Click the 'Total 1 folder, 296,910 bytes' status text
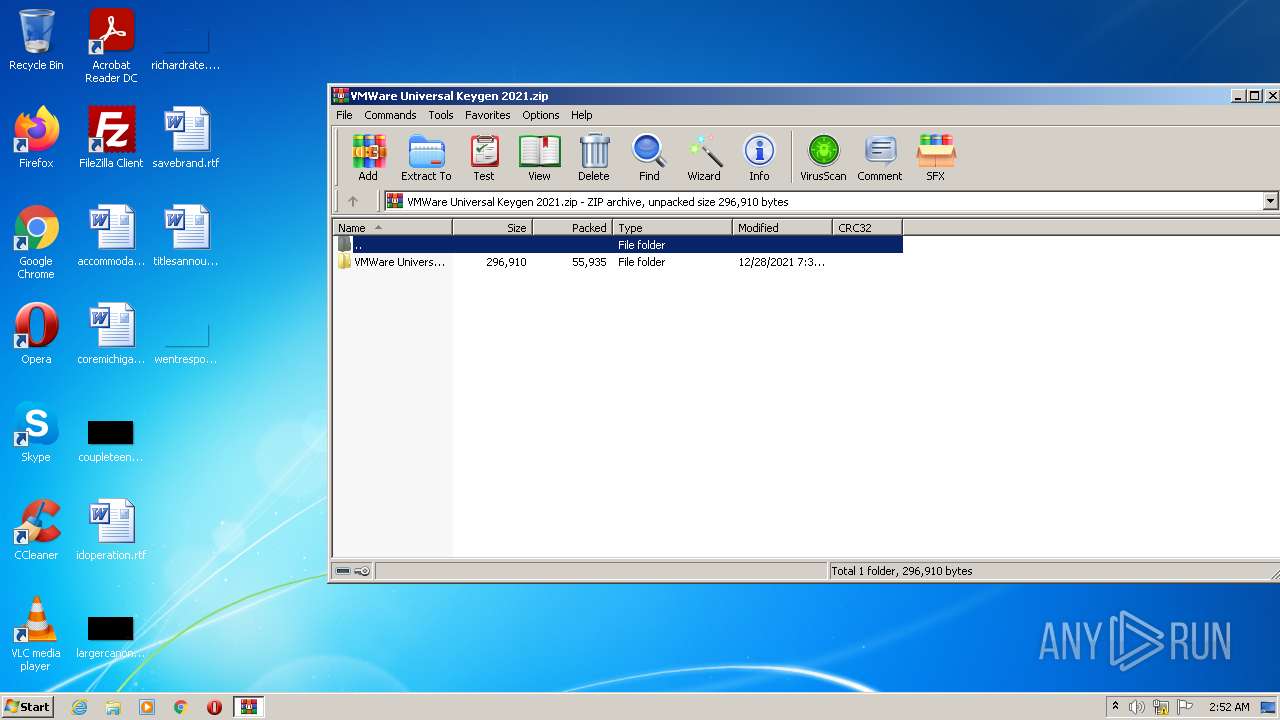Screen dimensions: 1280x720 (x=902, y=571)
